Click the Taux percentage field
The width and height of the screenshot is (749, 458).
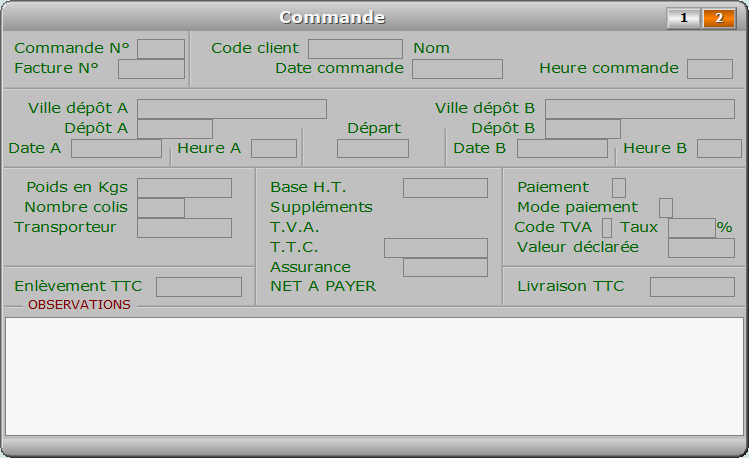click(692, 228)
